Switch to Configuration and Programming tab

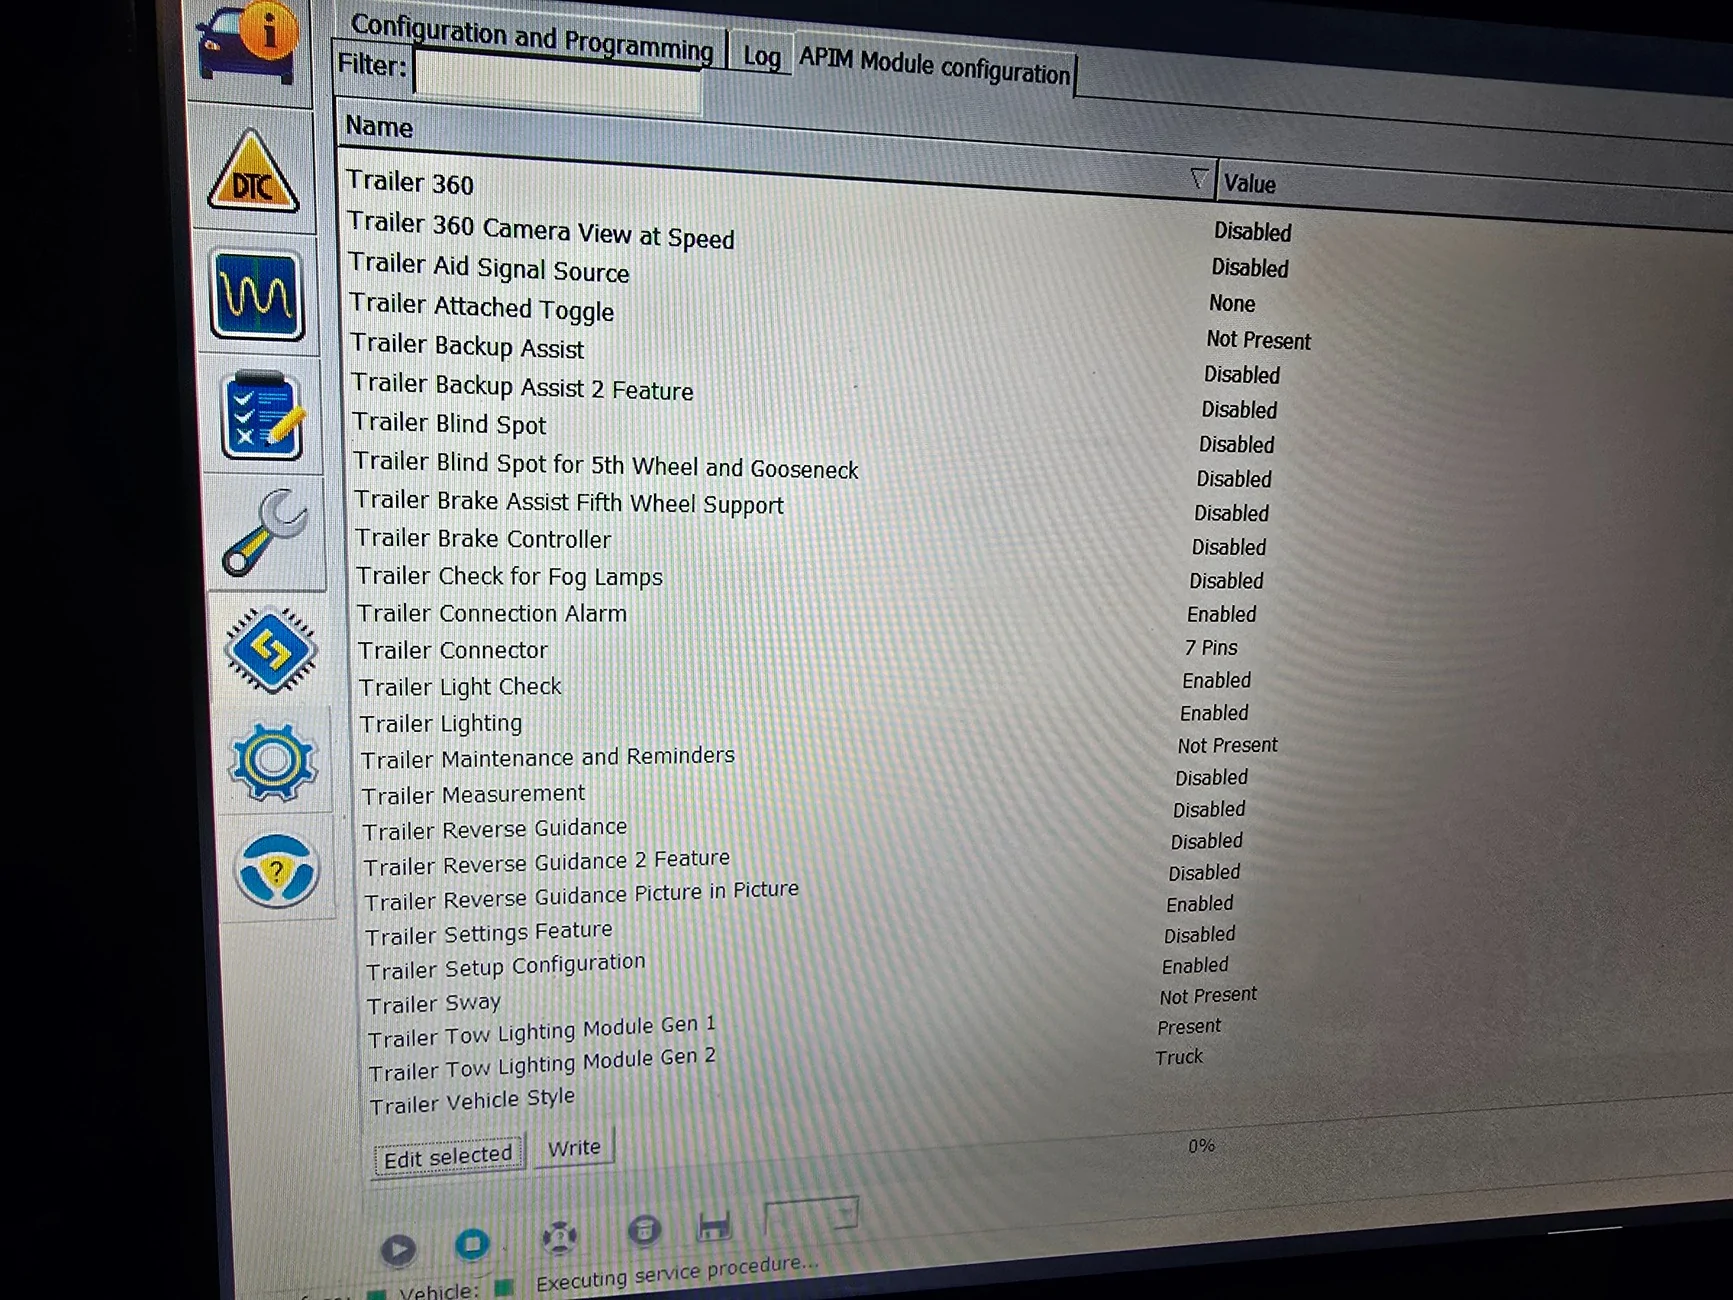(x=532, y=37)
